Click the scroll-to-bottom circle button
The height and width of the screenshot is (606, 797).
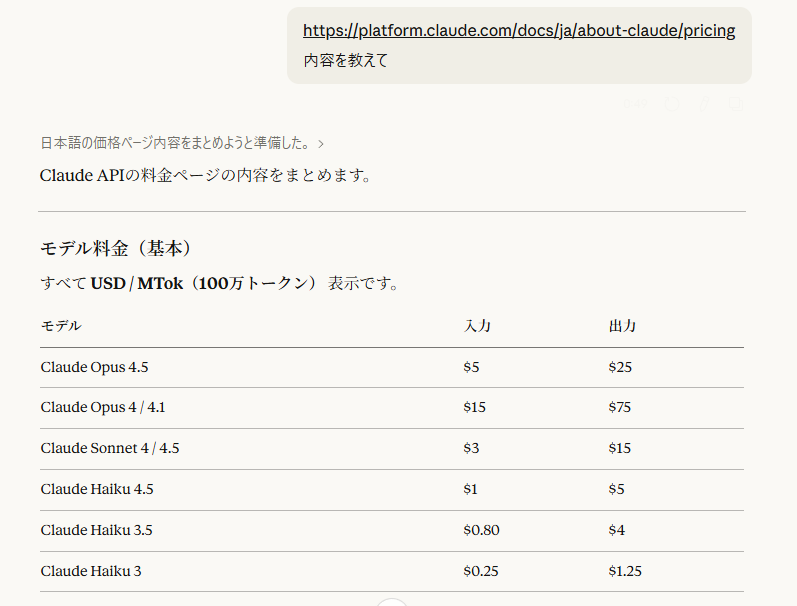(392, 603)
